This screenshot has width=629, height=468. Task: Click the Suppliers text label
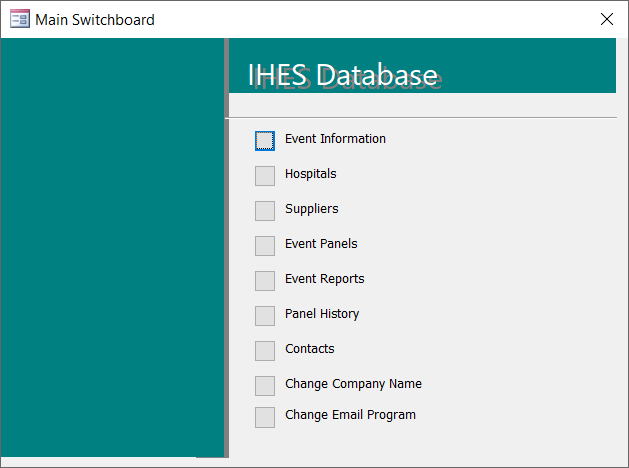coord(312,209)
